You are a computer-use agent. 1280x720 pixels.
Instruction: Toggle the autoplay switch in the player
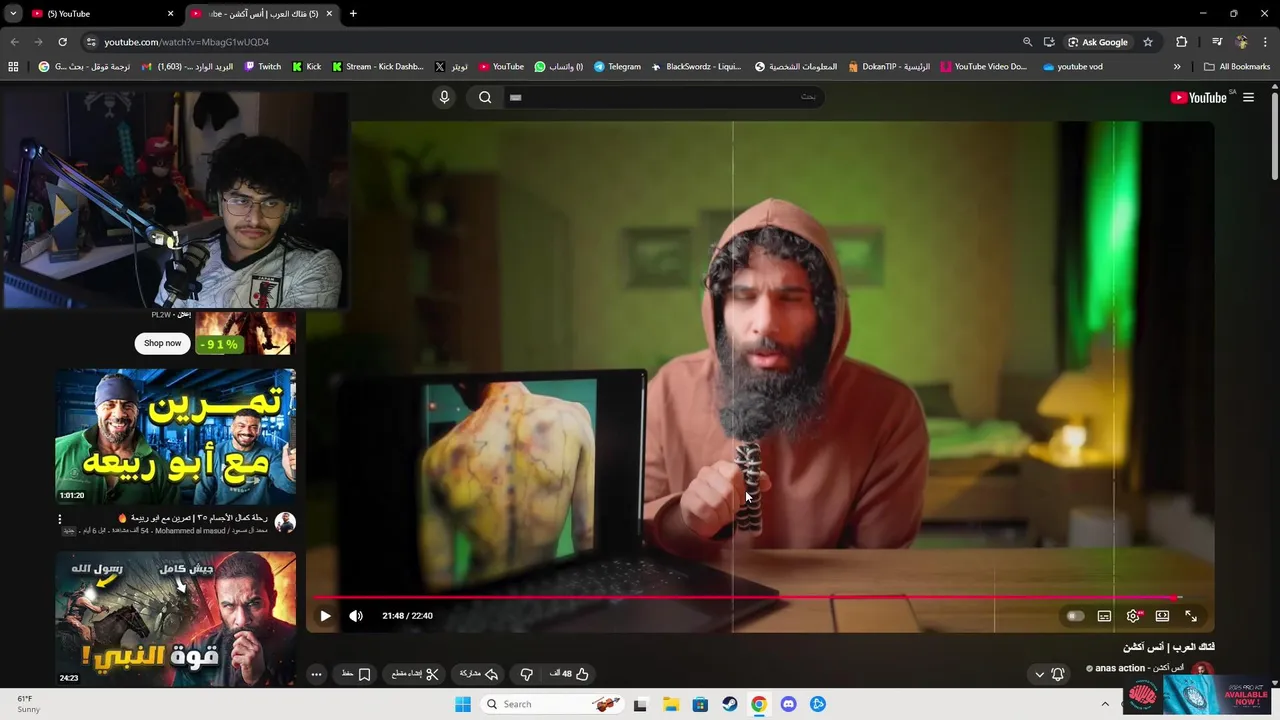1075,616
